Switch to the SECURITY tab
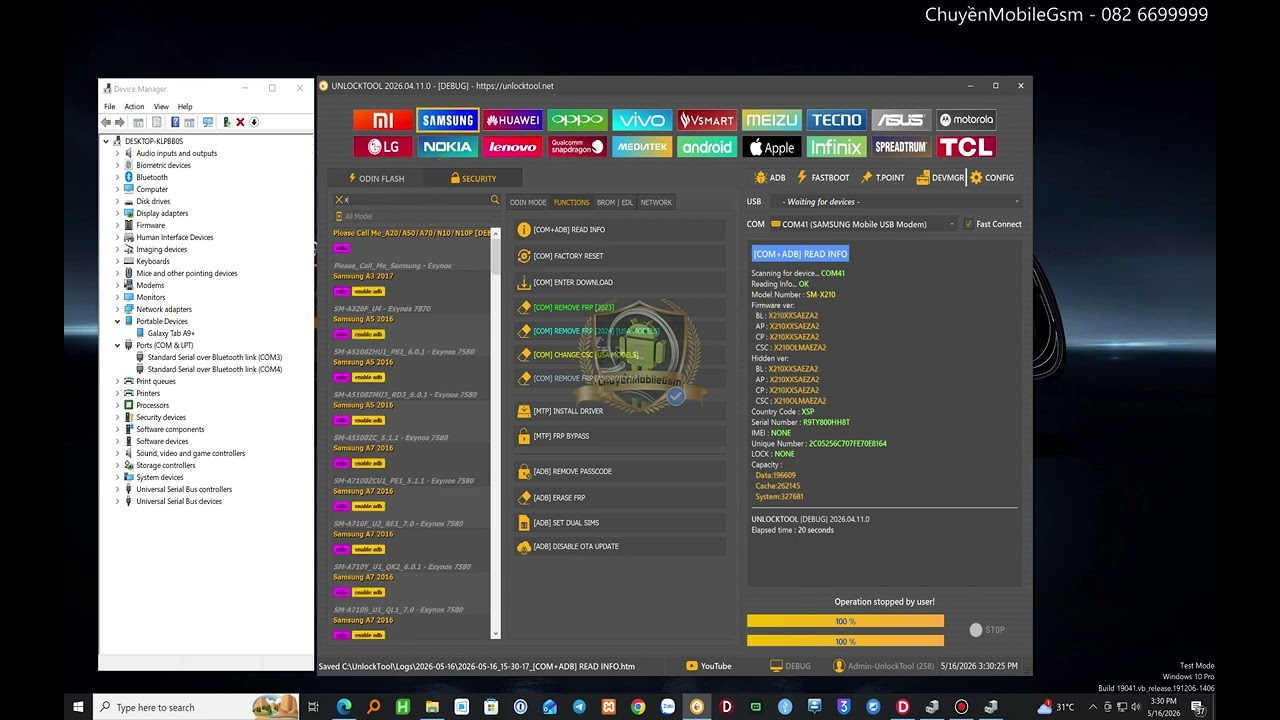1280x720 pixels. (473, 178)
